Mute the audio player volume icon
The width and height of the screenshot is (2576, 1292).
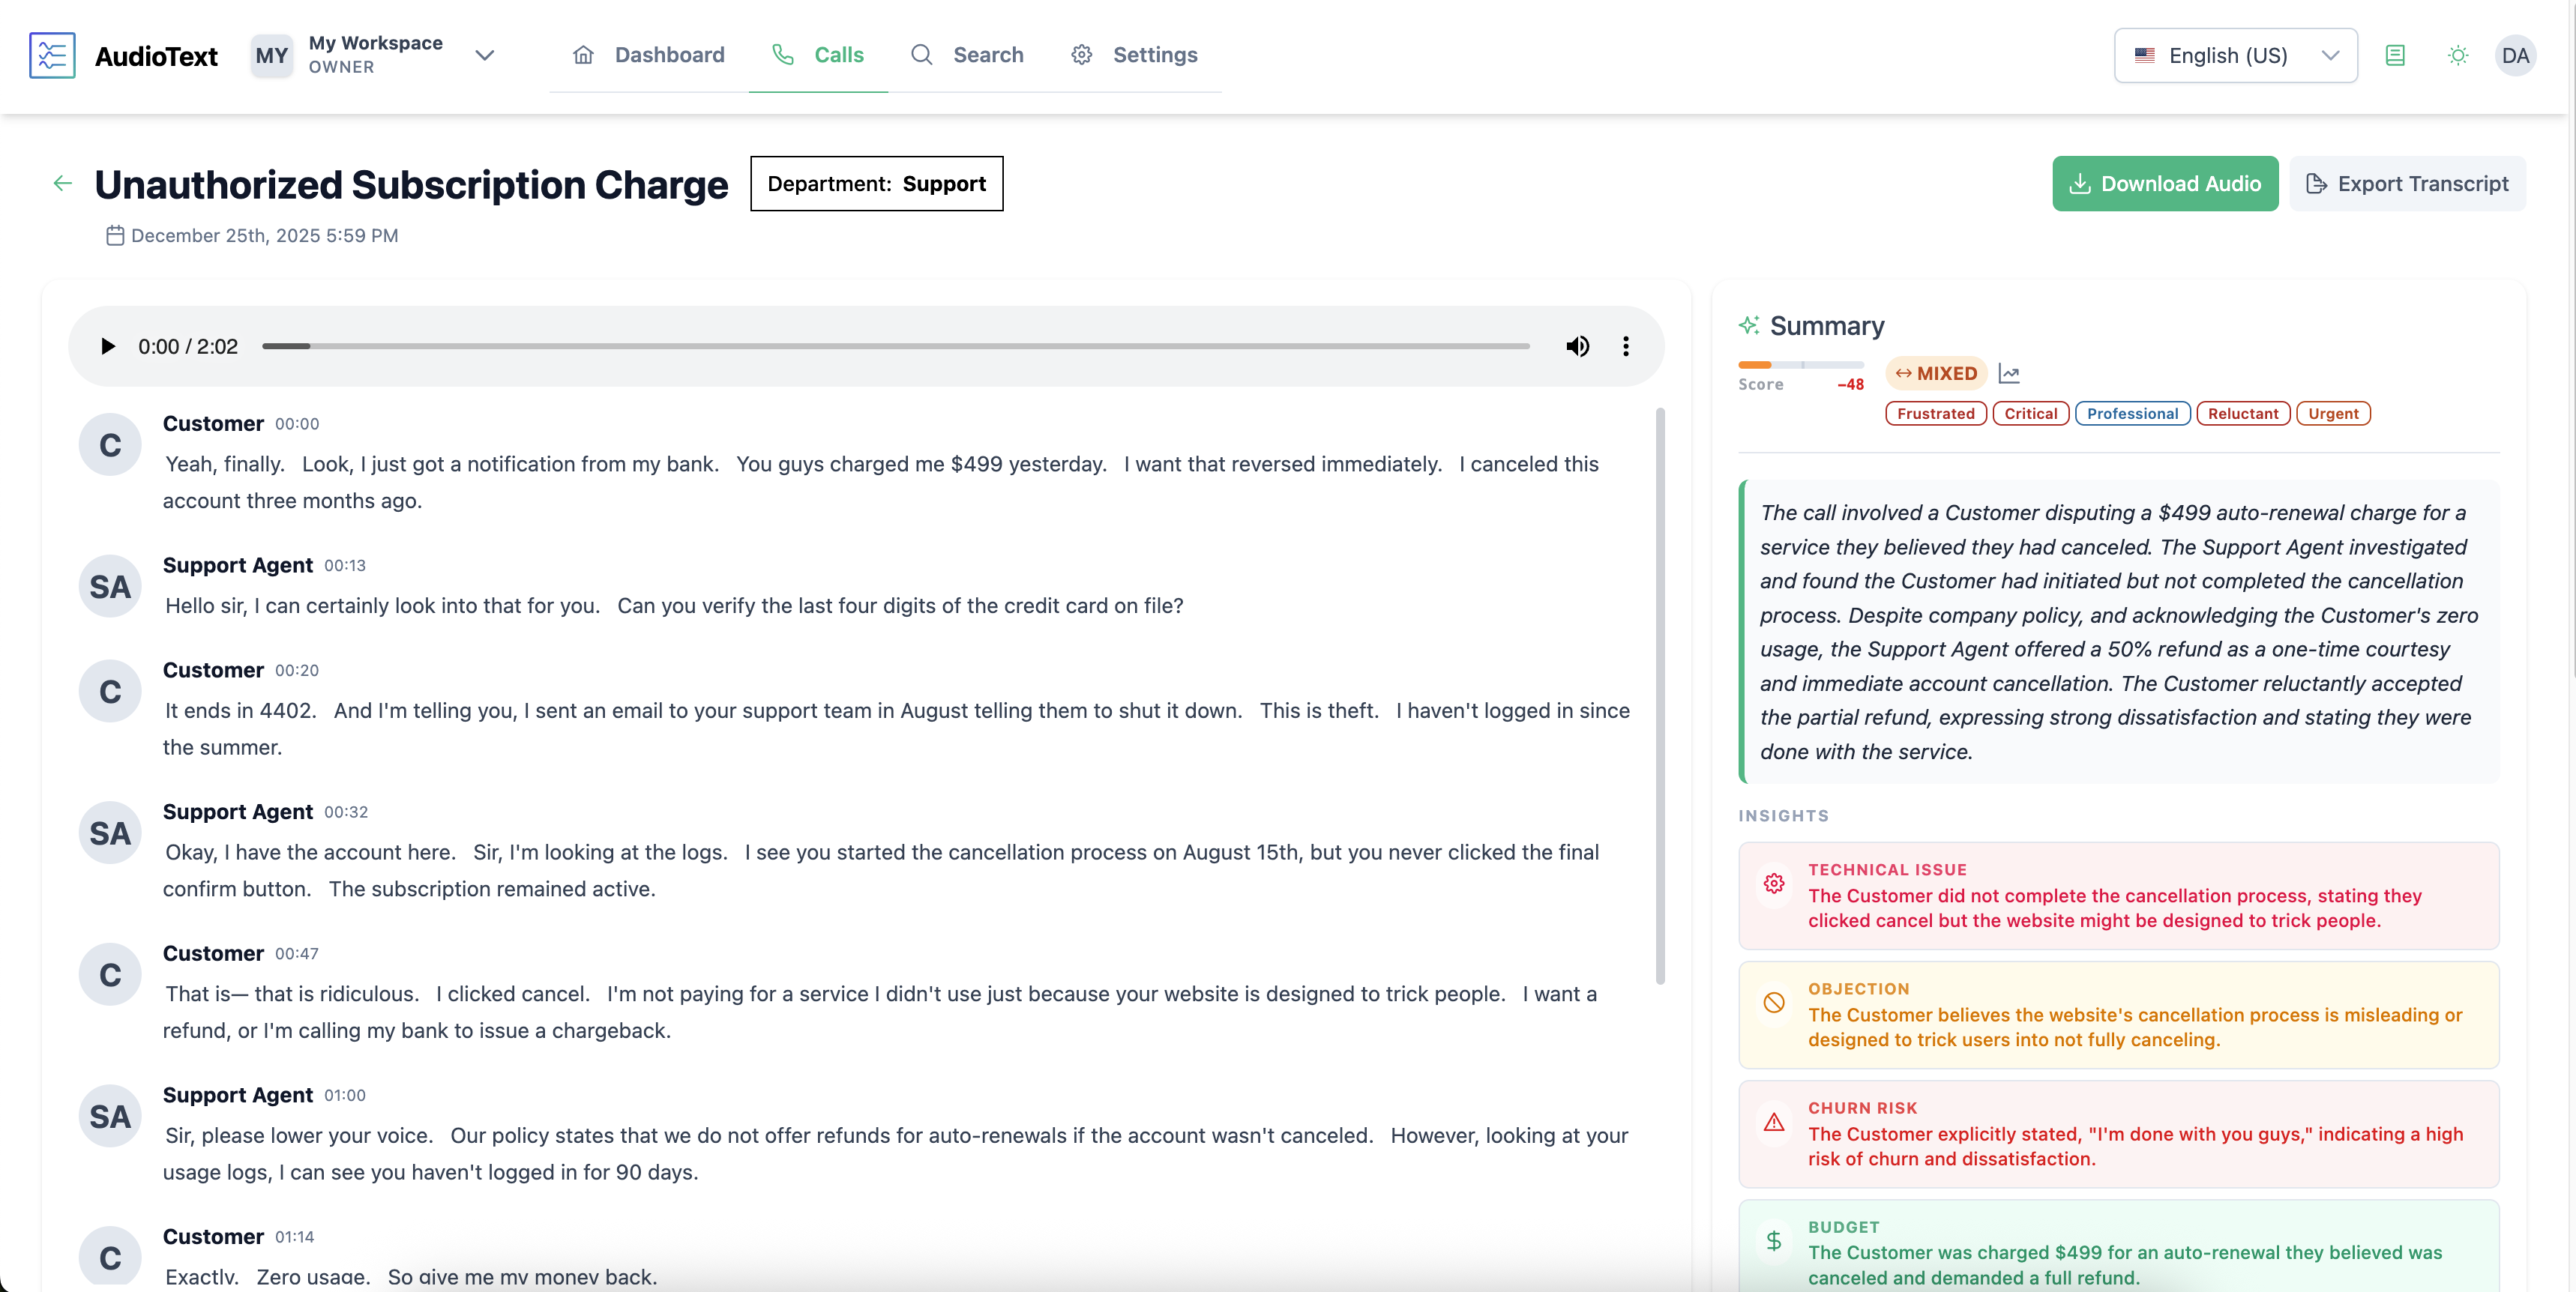(1577, 346)
